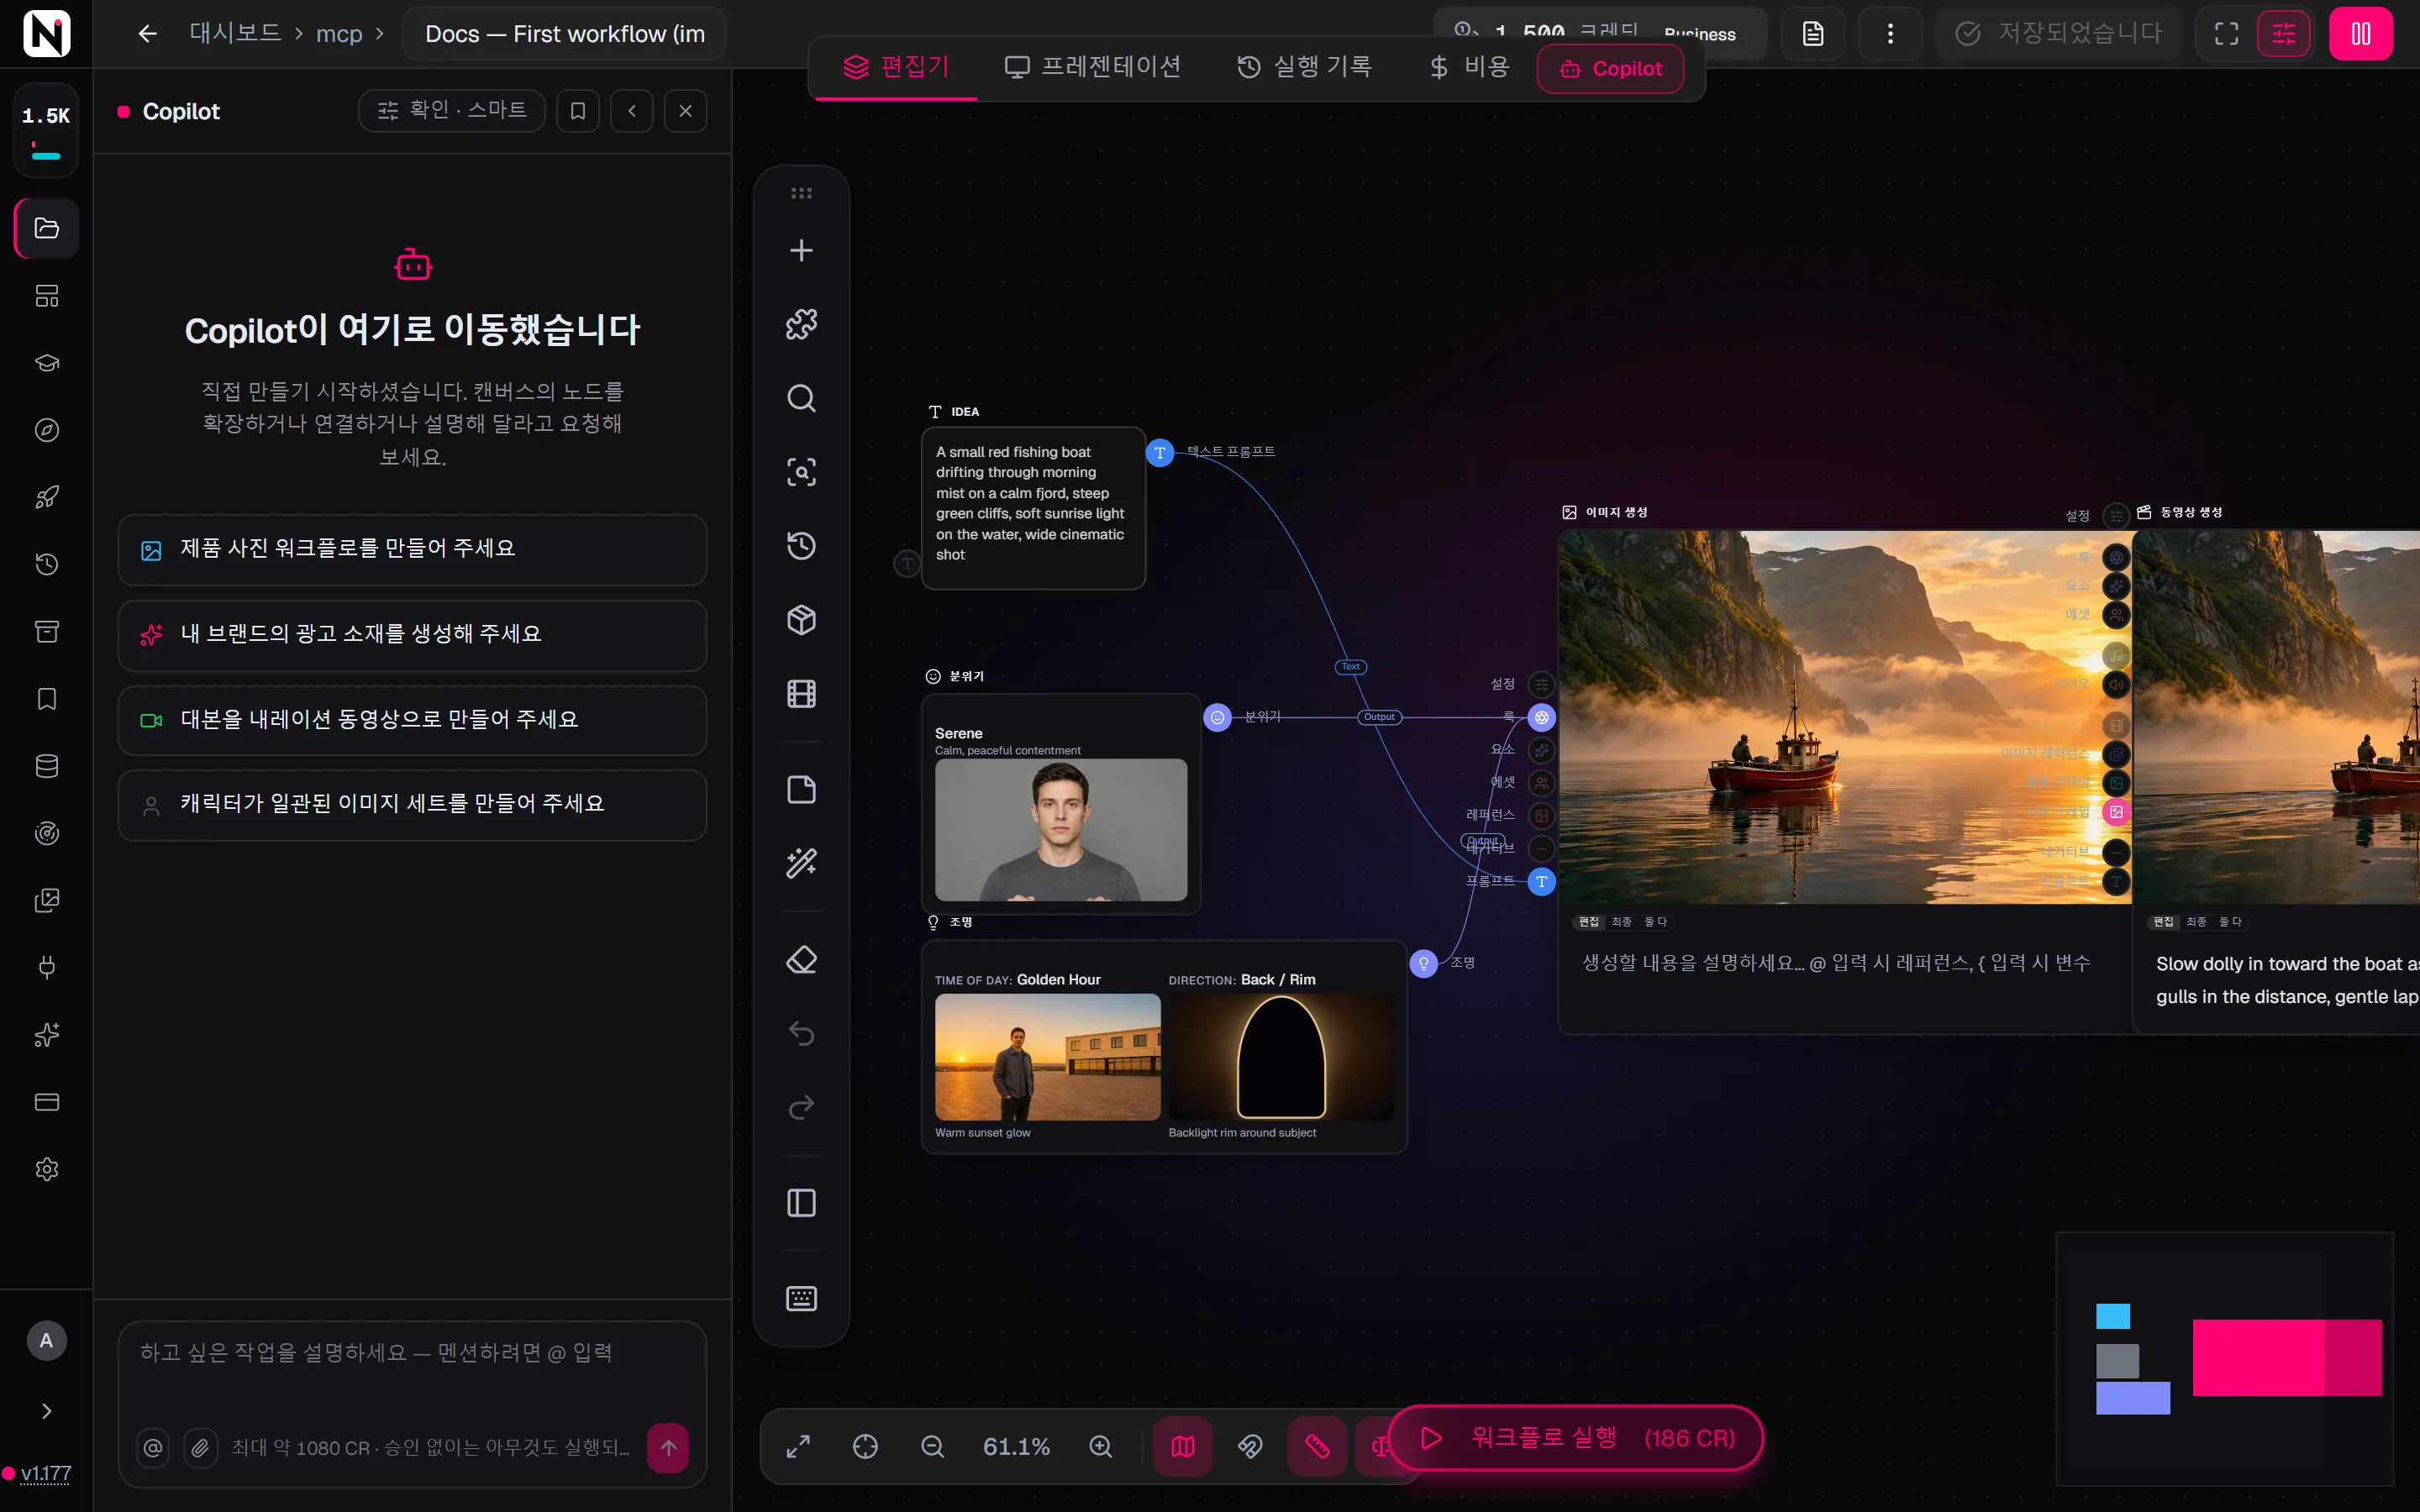The width and height of the screenshot is (2420, 1512).
Task: Open the @ mention picker in Copilot input
Action: point(153,1447)
